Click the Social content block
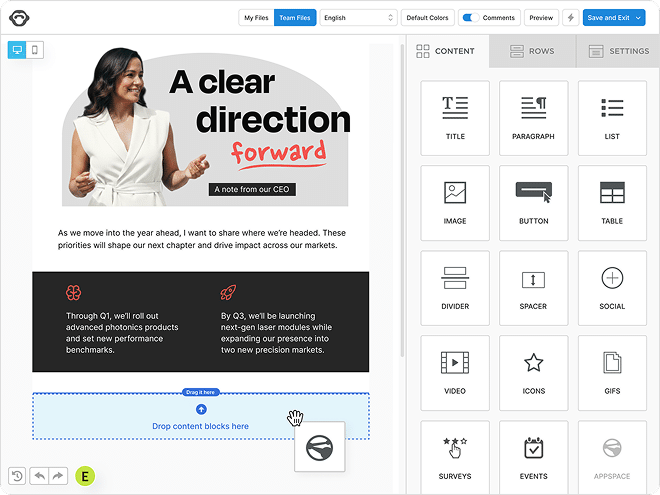 pyautogui.click(x=612, y=288)
